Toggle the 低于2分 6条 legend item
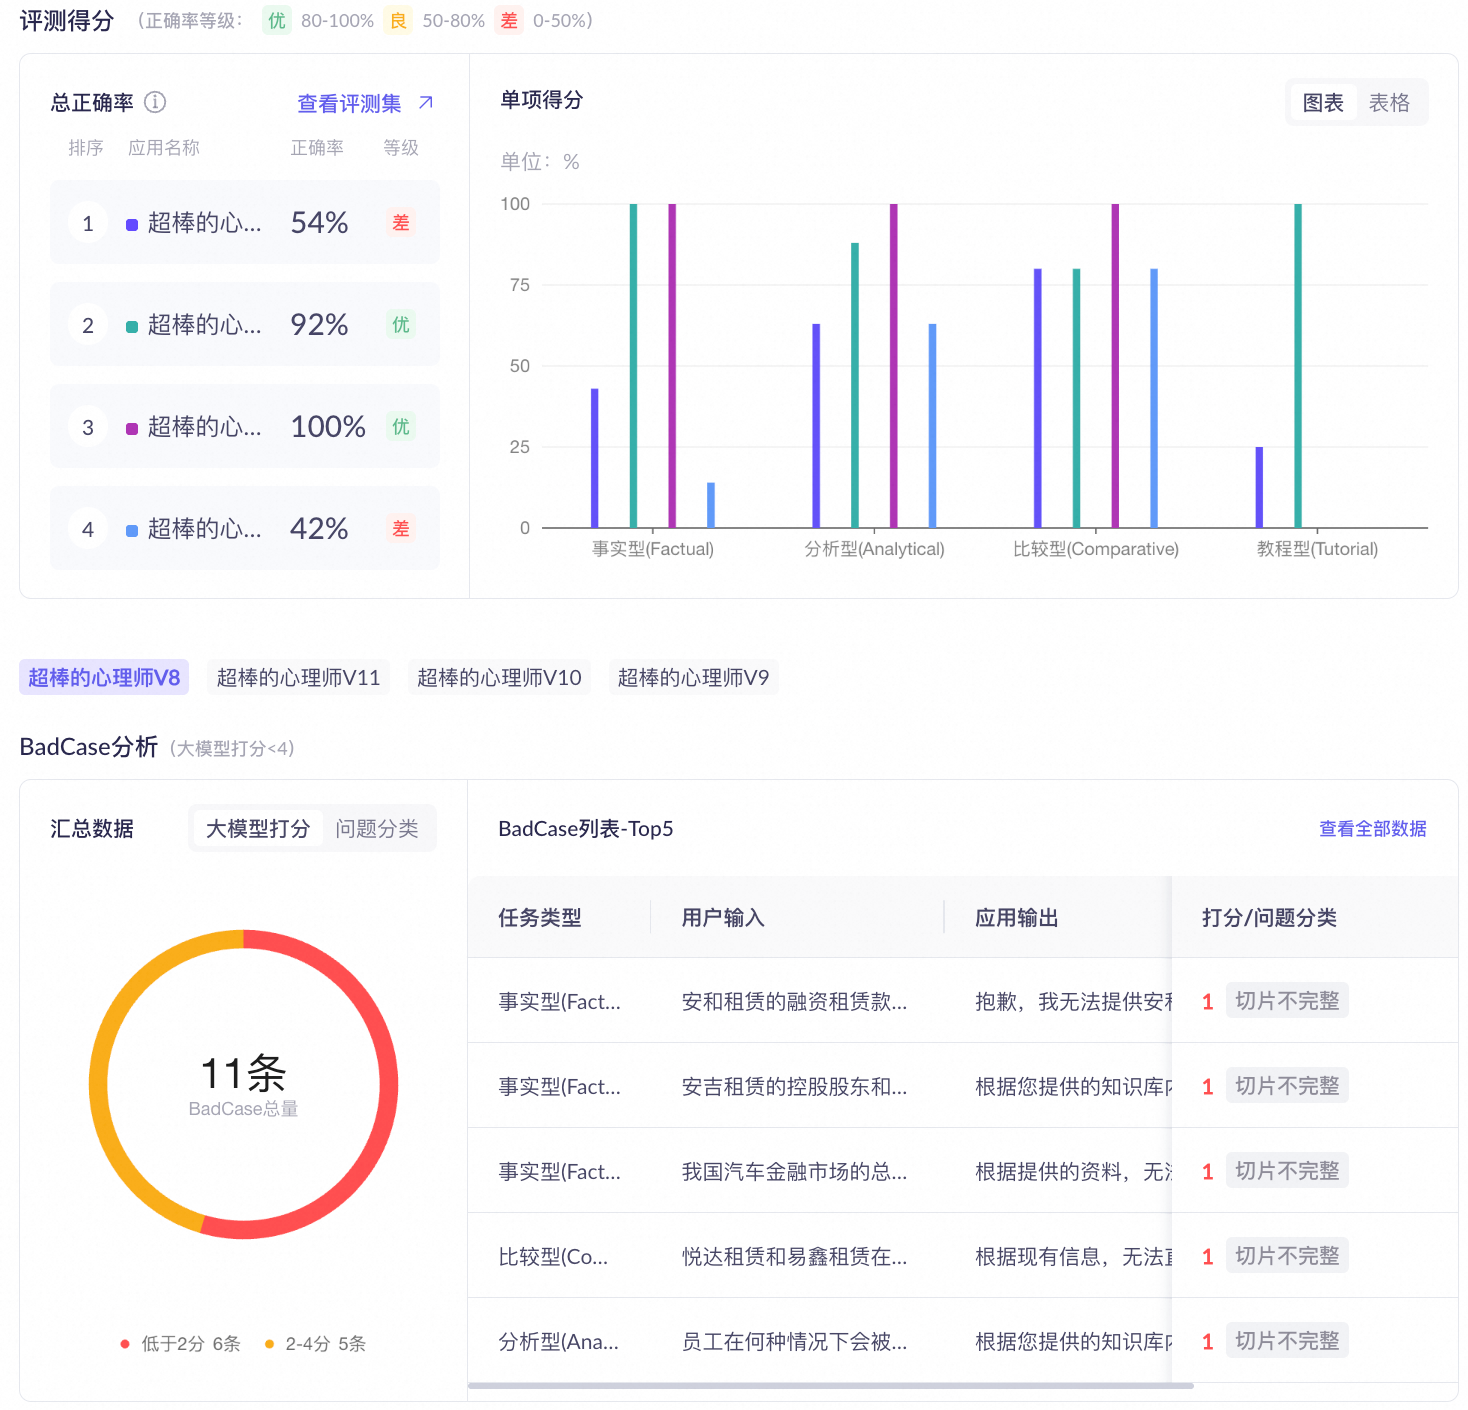This screenshot has height=1410, width=1468. point(181,1343)
